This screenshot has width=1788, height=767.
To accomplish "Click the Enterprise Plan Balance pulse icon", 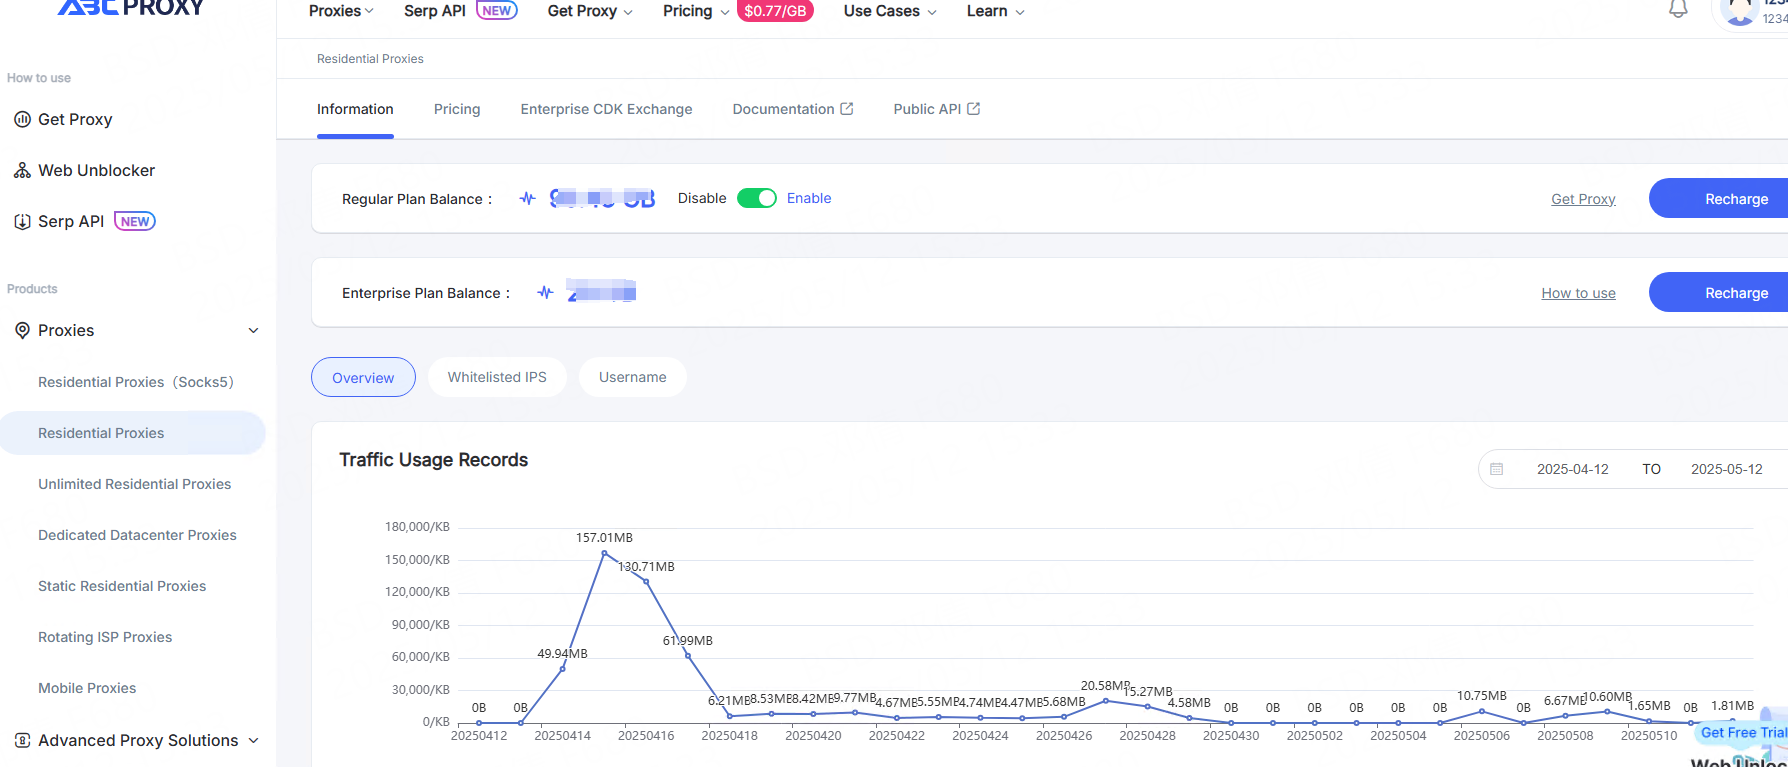I will point(545,292).
